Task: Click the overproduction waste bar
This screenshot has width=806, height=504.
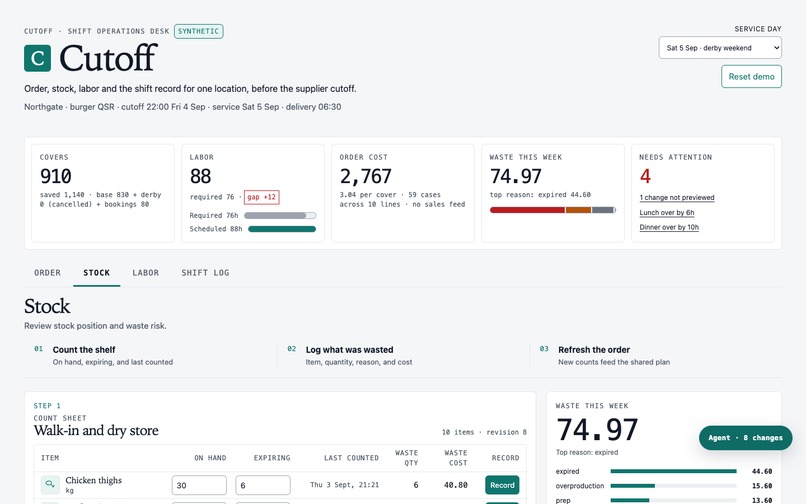Action: pyautogui.click(x=673, y=485)
